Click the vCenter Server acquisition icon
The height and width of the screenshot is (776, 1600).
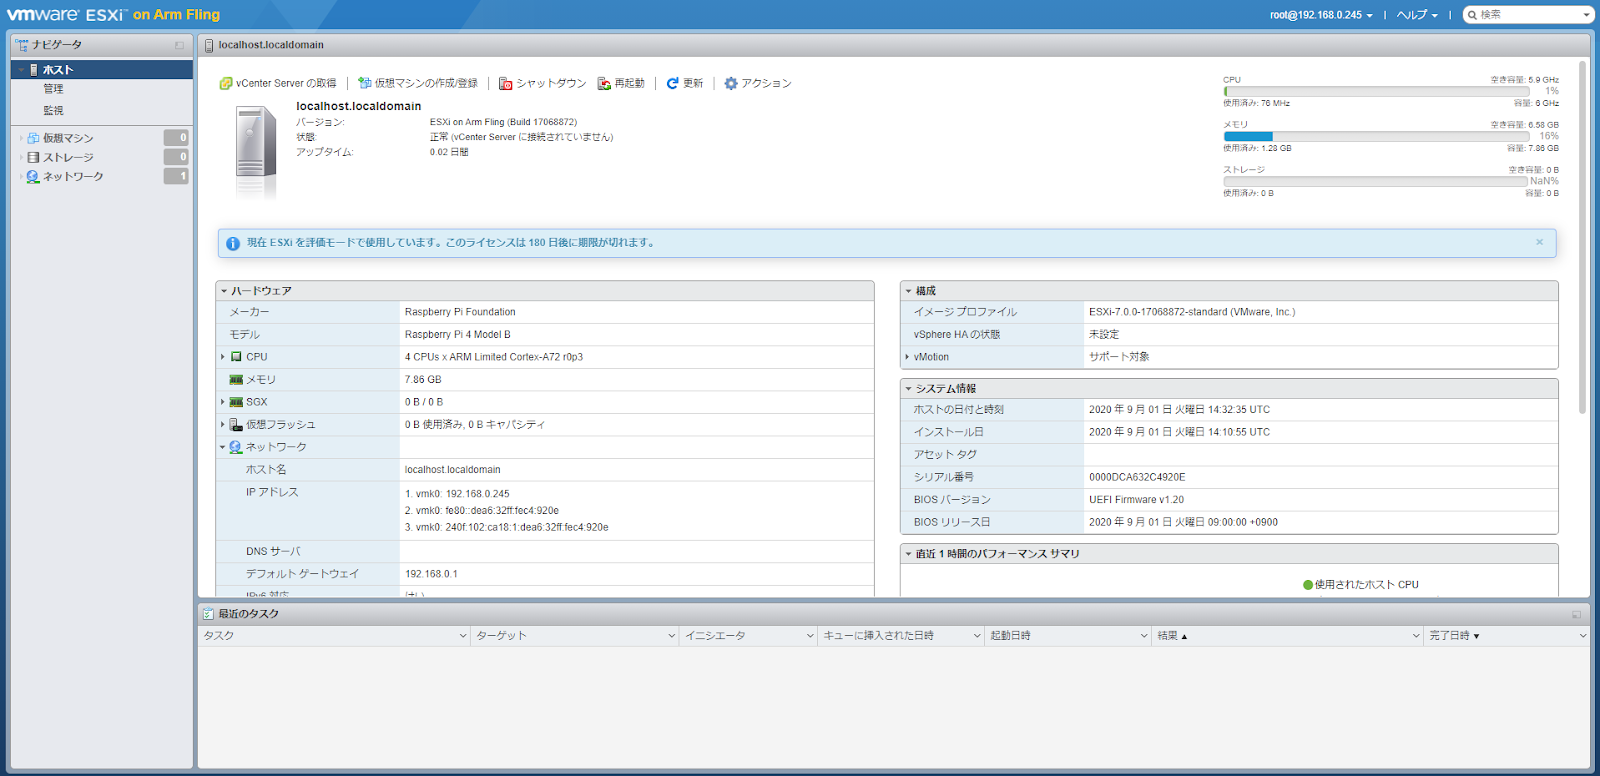226,84
